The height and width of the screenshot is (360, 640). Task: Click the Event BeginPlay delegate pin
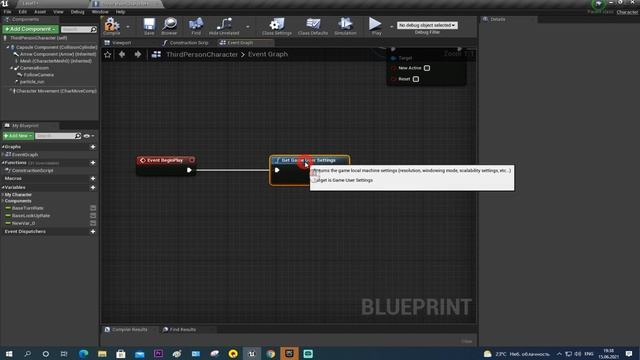pos(191,160)
